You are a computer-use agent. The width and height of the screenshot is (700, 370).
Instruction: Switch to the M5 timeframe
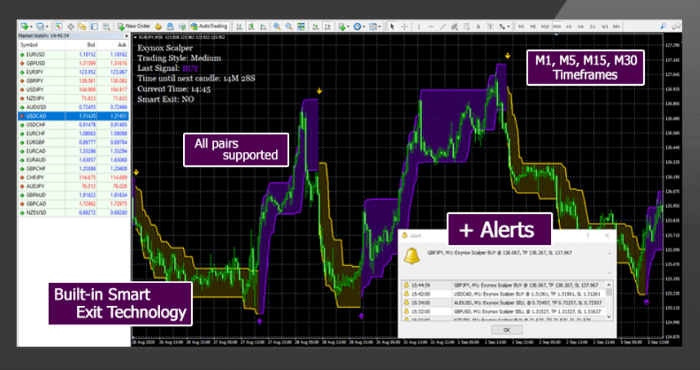click(x=533, y=26)
